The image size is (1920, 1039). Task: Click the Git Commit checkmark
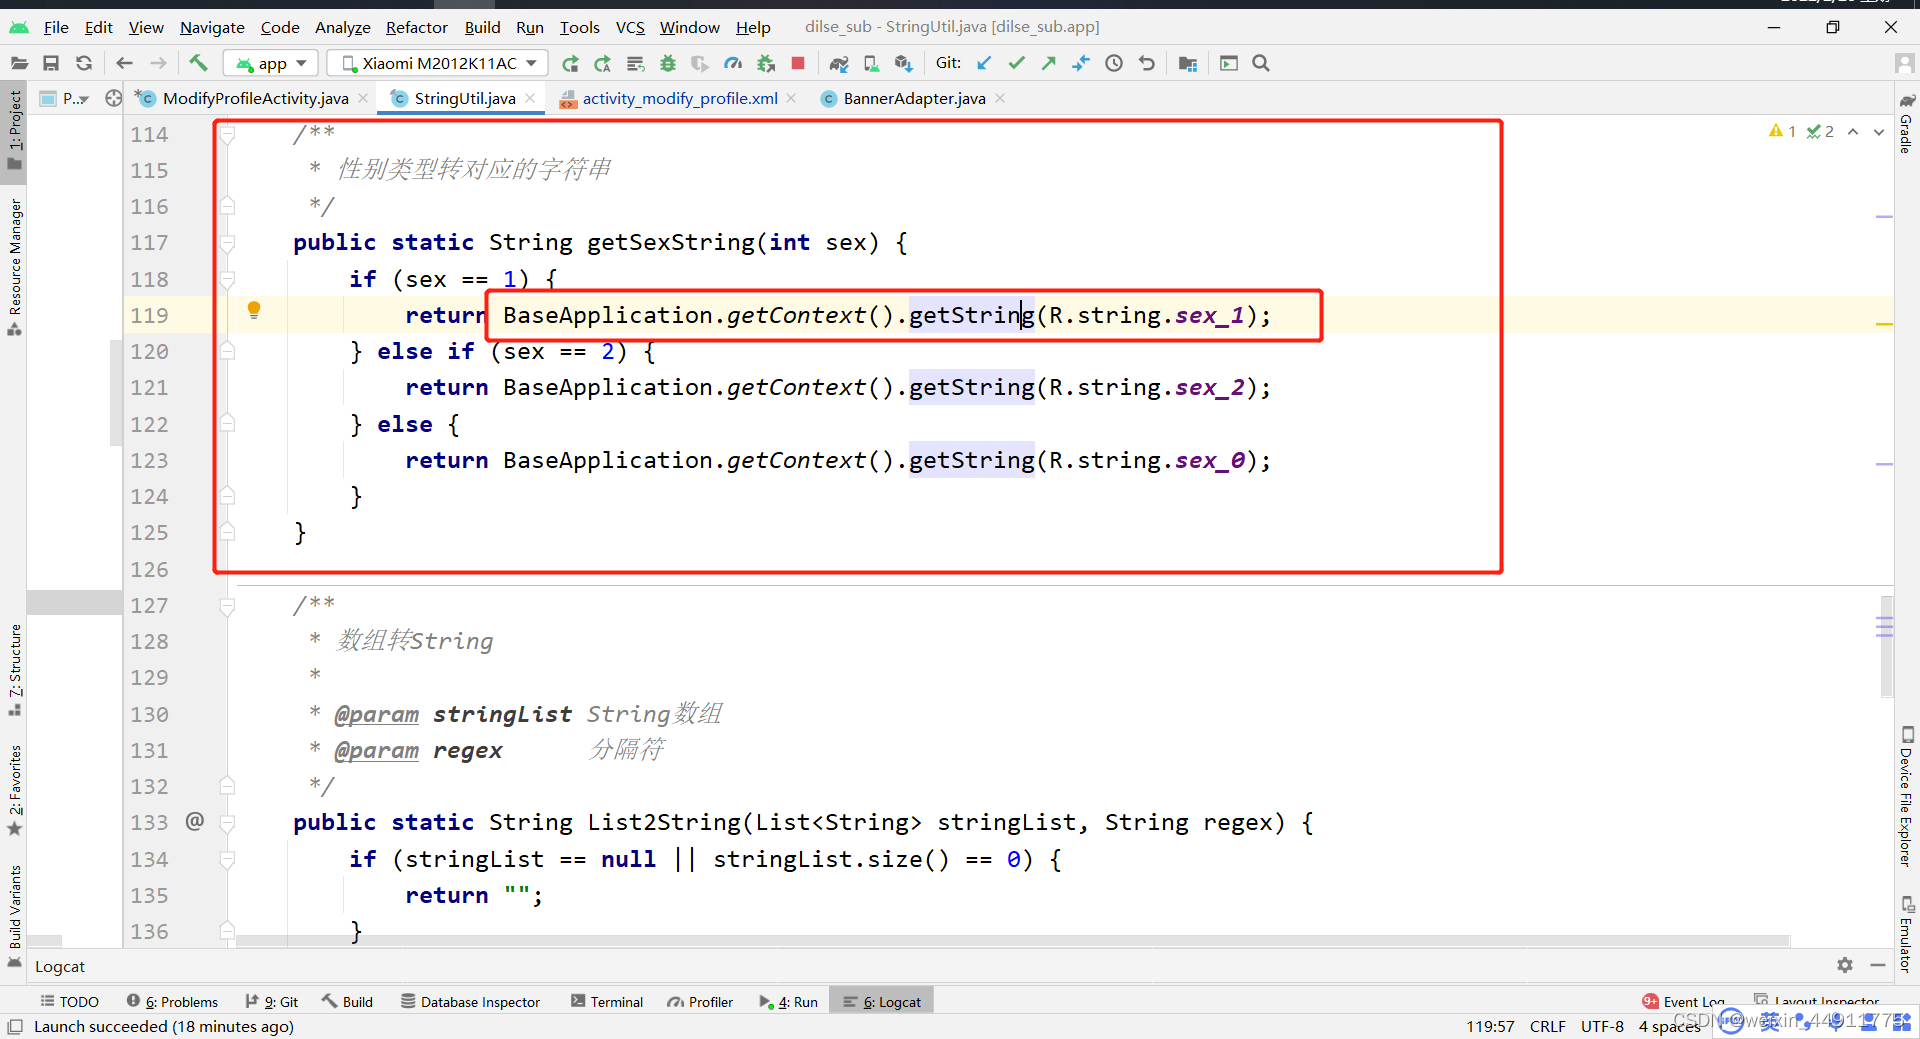1016,63
